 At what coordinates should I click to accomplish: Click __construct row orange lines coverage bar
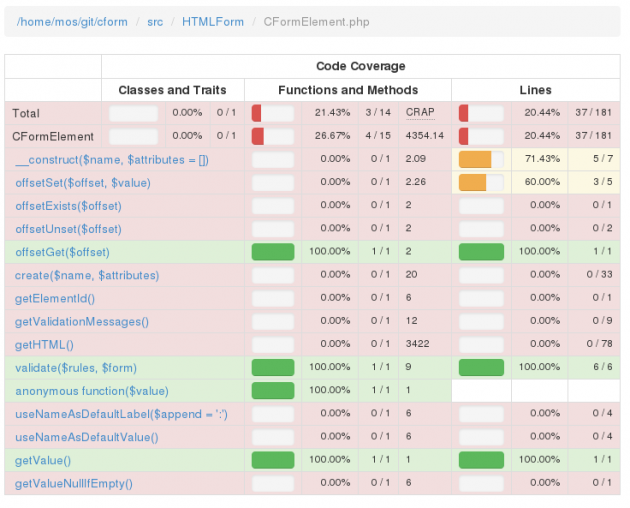coord(481,159)
